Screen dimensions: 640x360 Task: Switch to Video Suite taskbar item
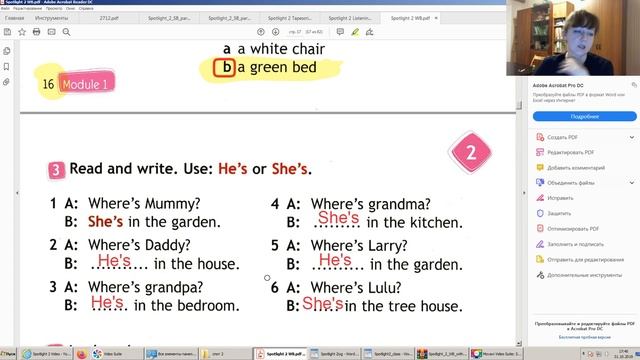click(116, 354)
